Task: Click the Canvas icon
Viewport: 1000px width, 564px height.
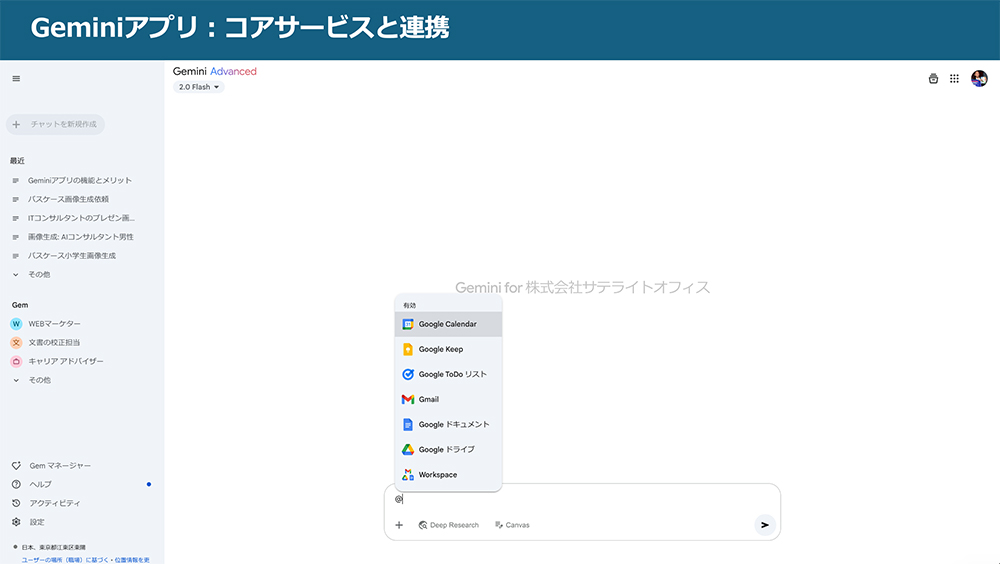Action: 499,525
